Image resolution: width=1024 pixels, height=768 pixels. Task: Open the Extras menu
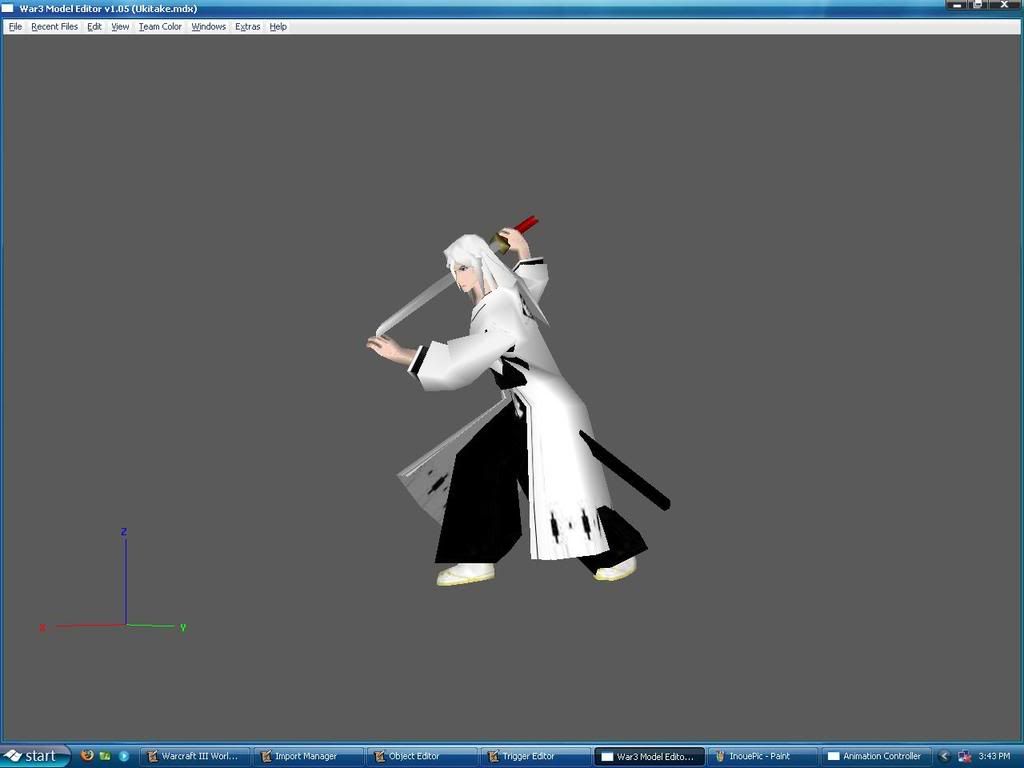click(248, 27)
